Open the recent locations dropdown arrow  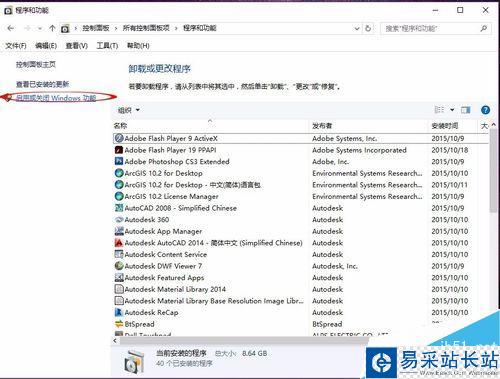coord(40,29)
